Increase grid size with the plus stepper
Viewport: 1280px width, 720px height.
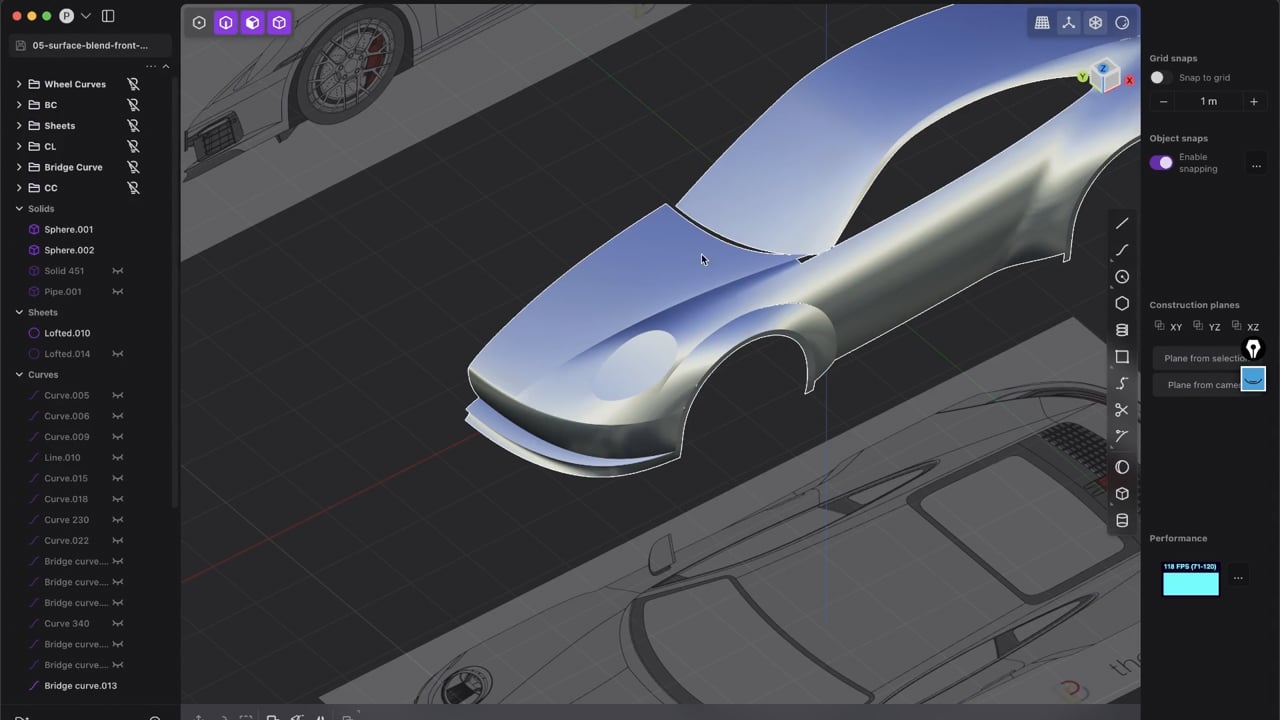pos(1253,101)
